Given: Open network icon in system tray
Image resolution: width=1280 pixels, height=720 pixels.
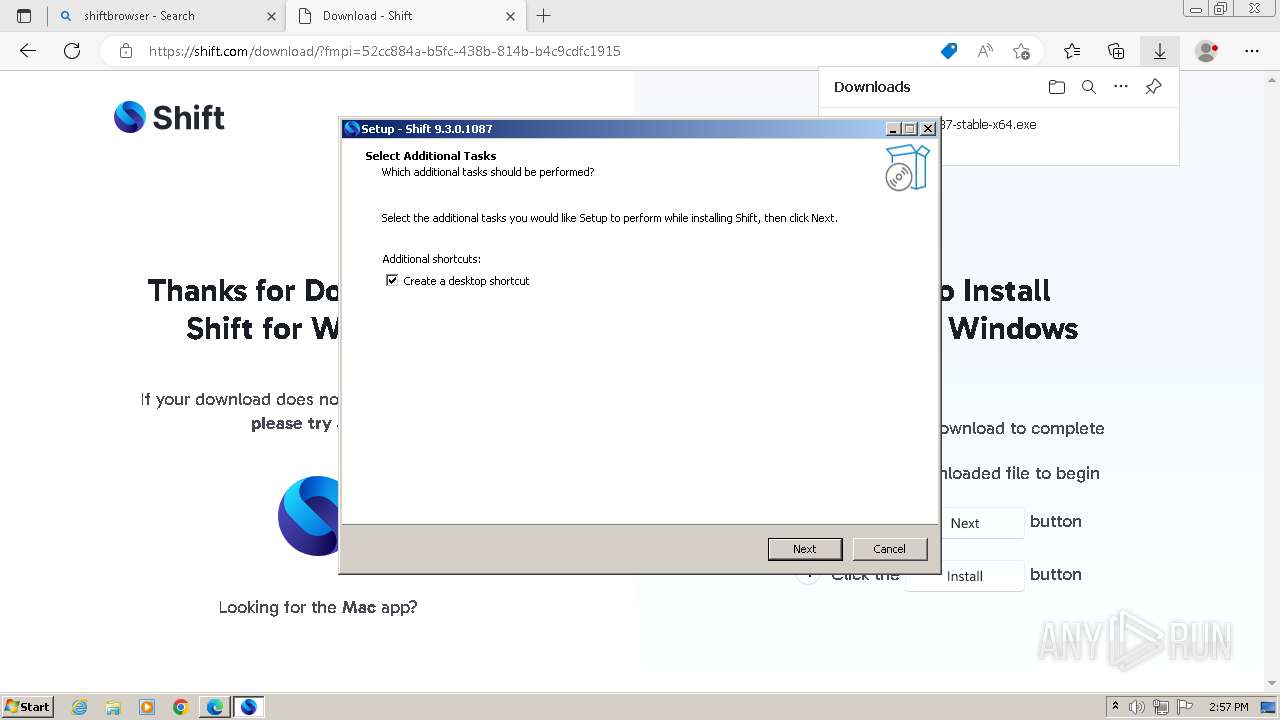Looking at the screenshot, I should [1161, 707].
